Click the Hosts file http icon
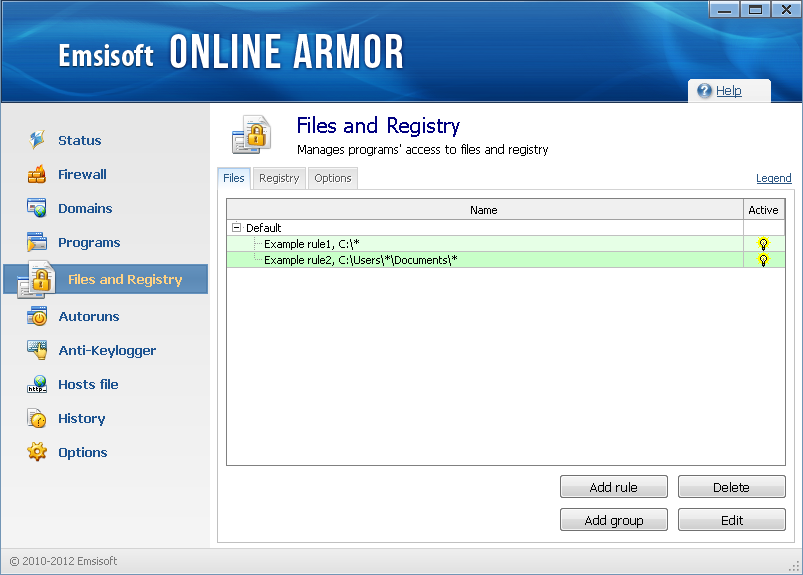 (37, 384)
